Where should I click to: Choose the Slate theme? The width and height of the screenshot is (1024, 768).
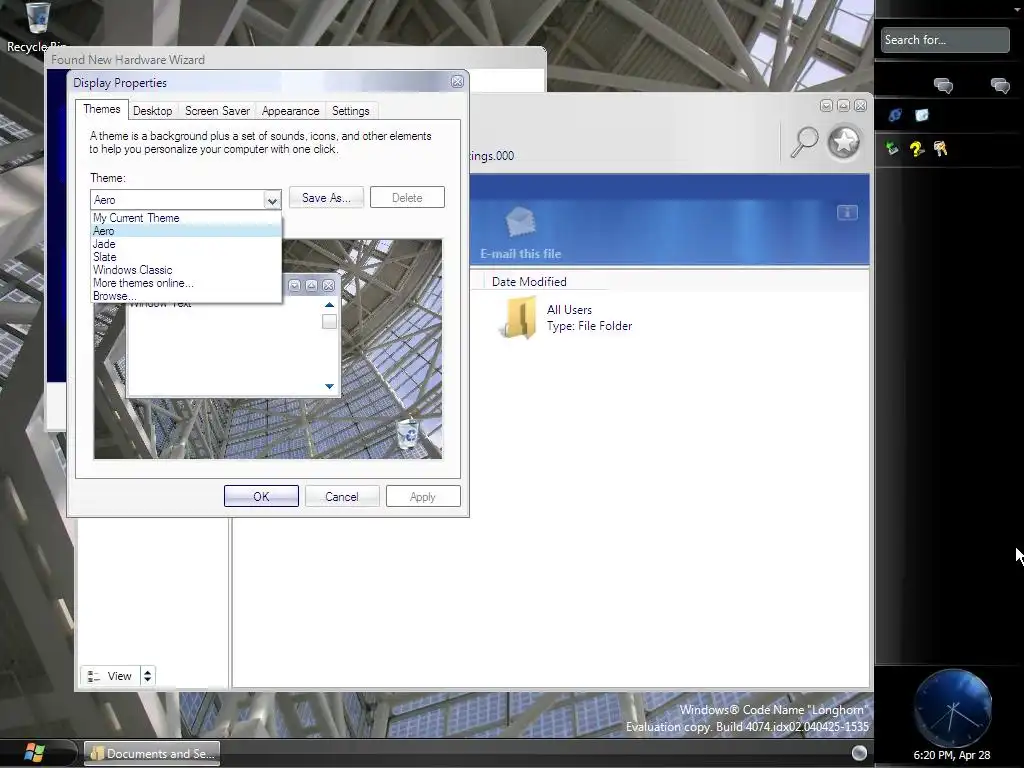coord(186,257)
